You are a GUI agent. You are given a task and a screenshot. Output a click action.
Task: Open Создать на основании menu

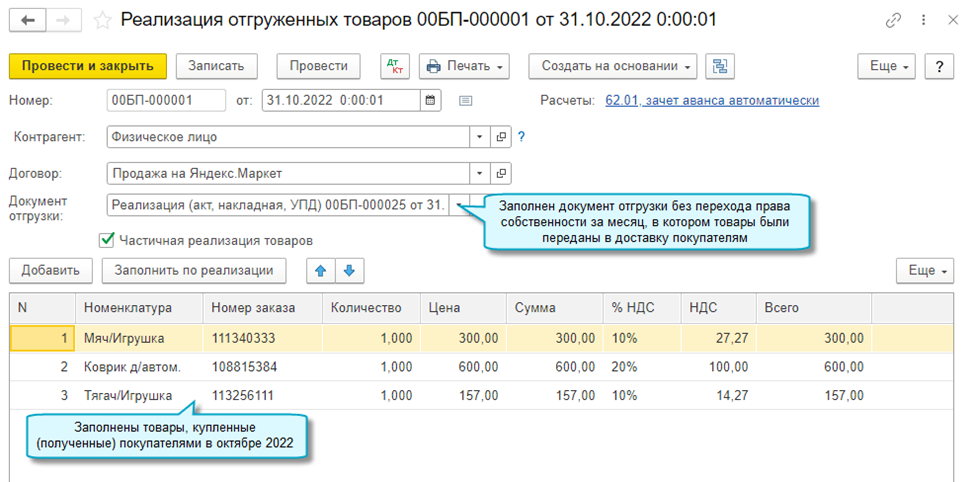click(x=612, y=66)
